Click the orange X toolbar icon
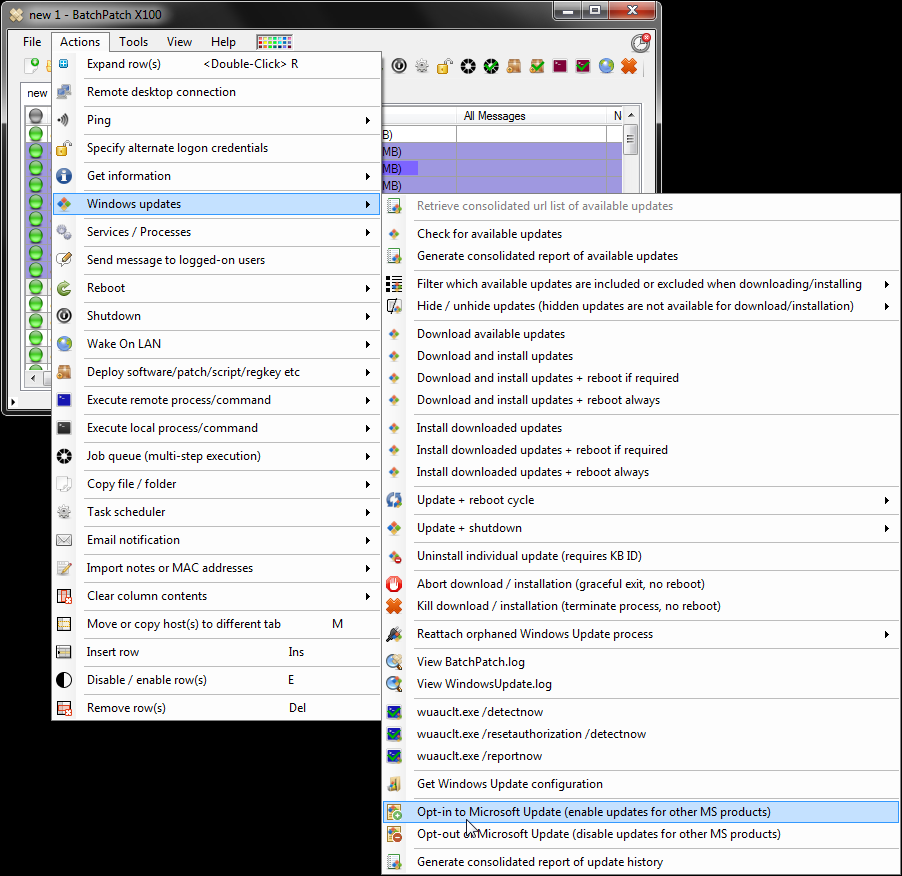Viewport: 902px width, 876px height. pyautogui.click(x=629, y=66)
